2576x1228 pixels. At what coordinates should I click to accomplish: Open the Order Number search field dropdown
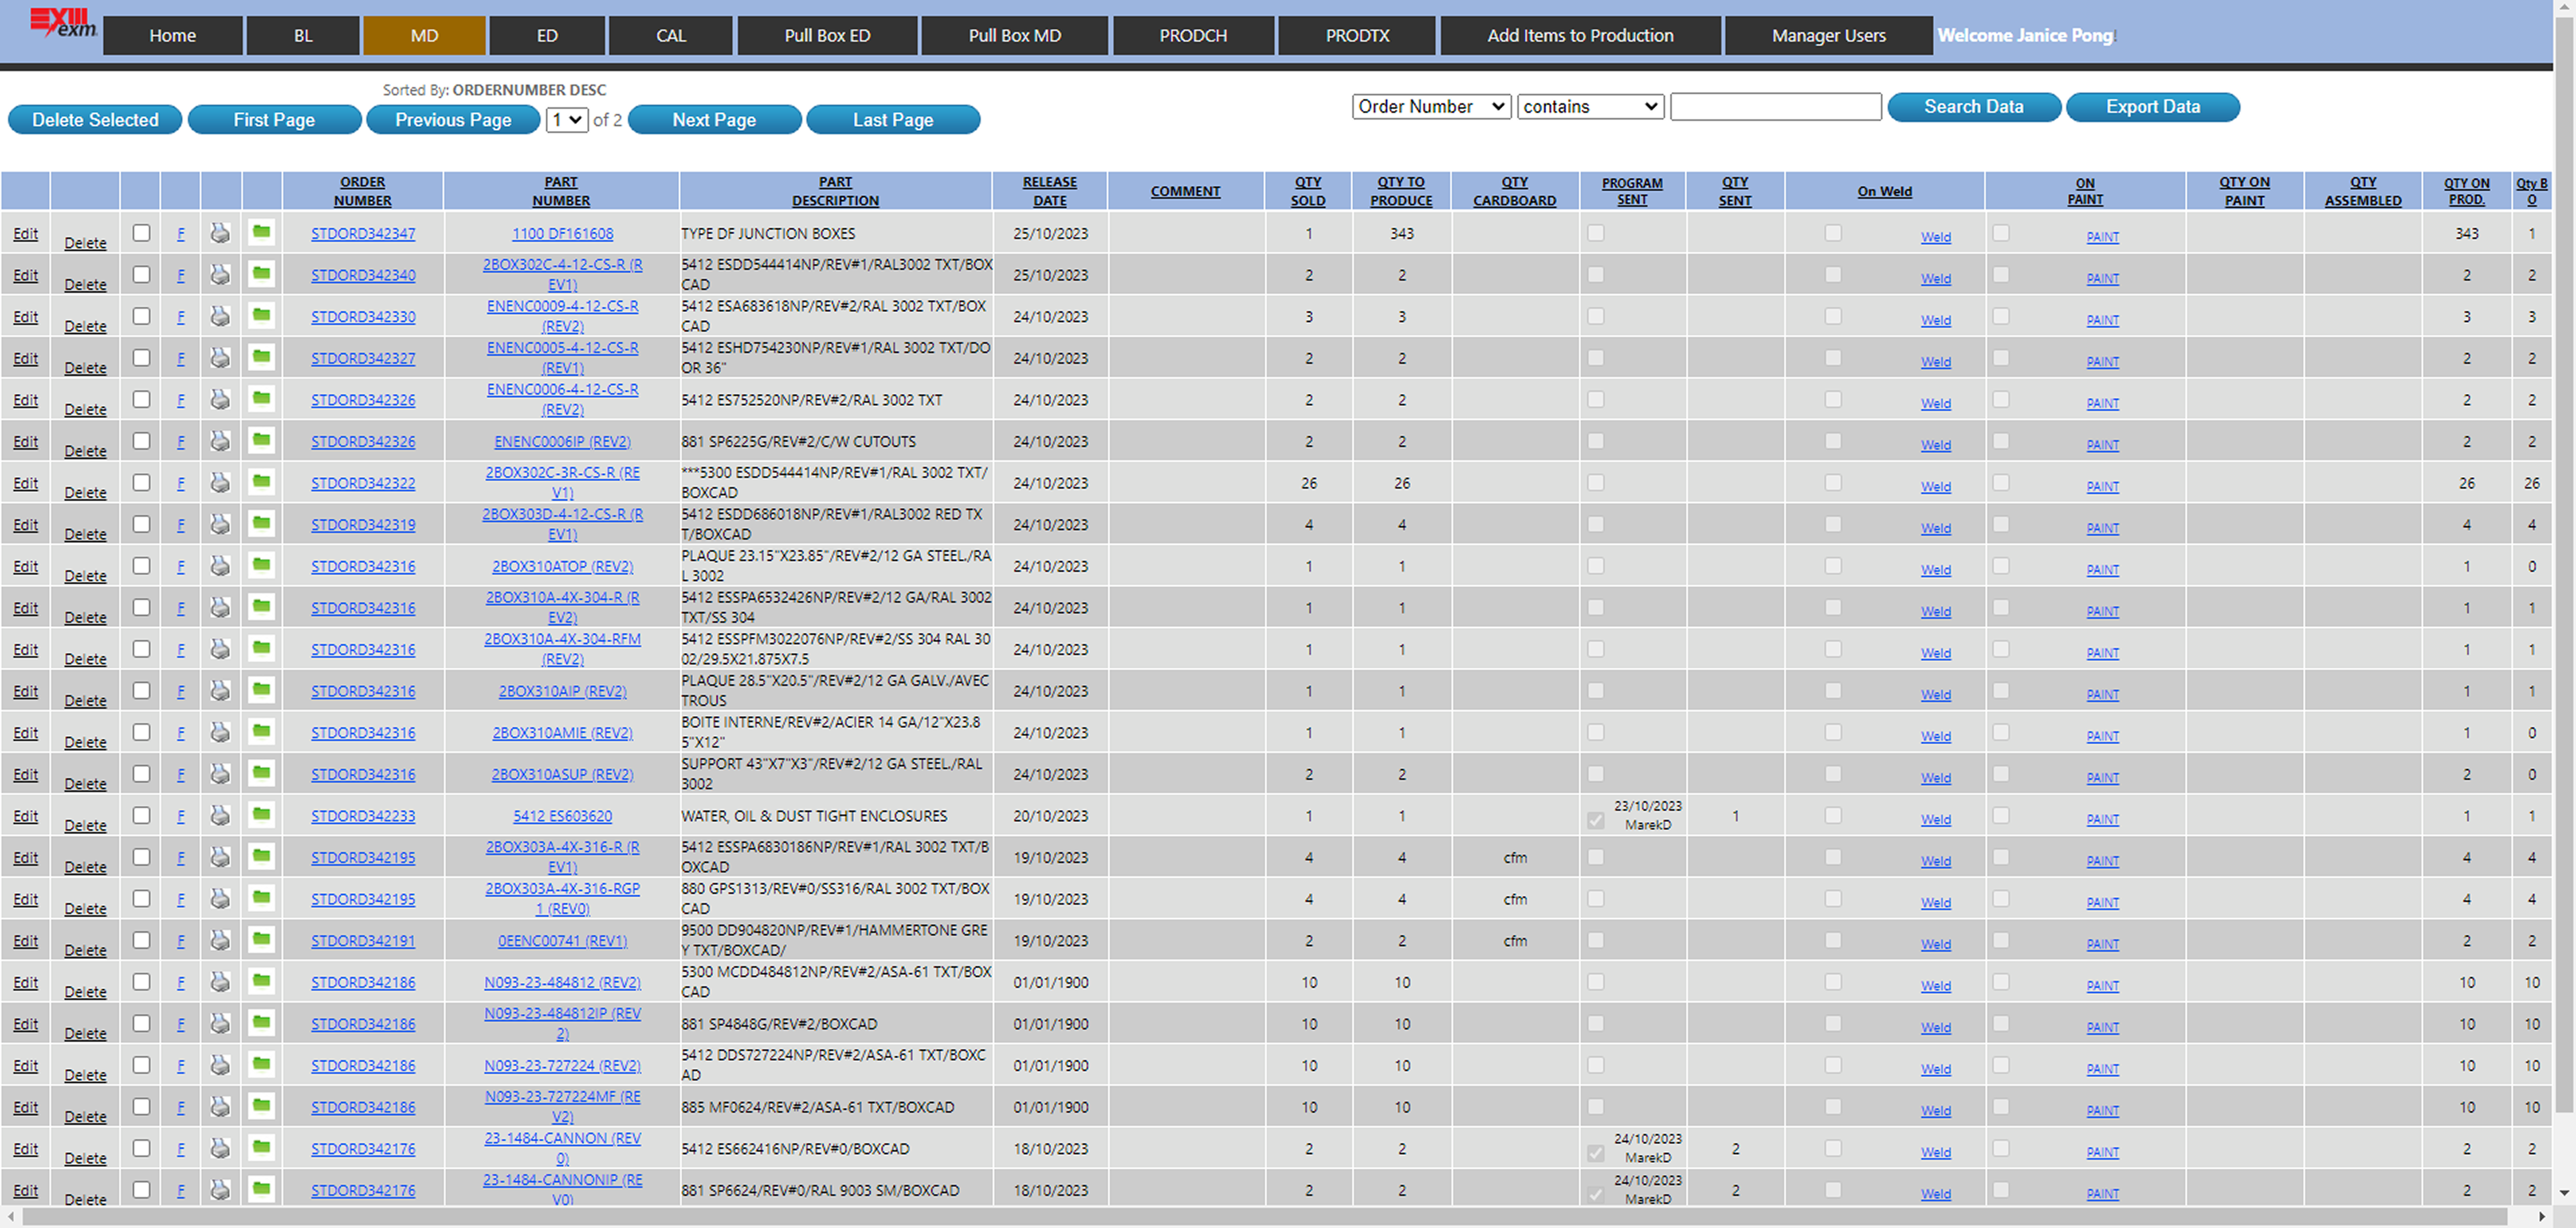[1430, 107]
